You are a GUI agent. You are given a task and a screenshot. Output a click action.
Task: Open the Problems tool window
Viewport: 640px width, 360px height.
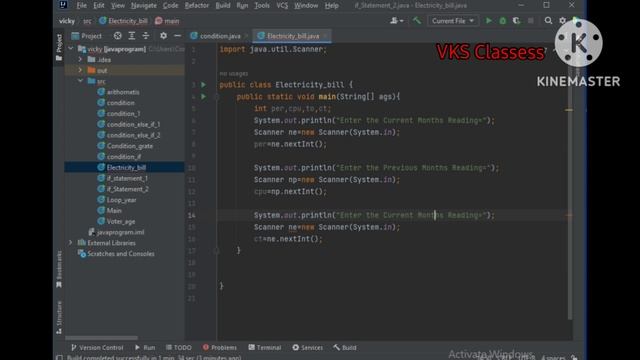[220, 347]
